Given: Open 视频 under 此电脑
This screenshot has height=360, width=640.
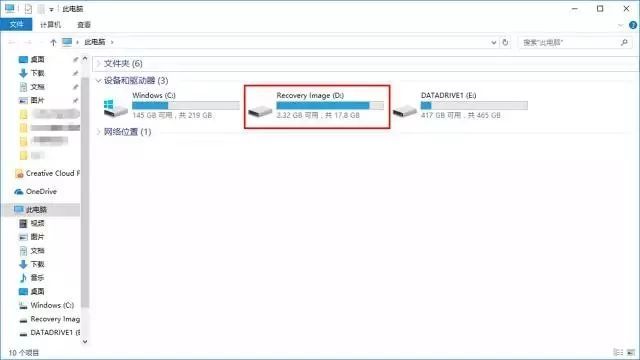Looking at the screenshot, I should coord(38,223).
